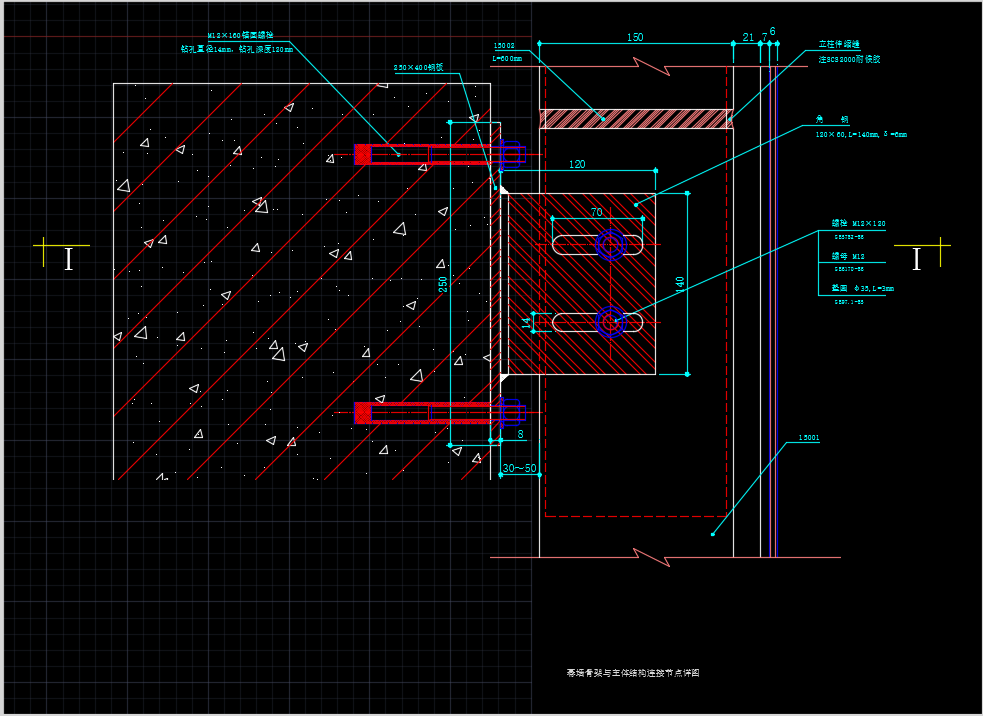This screenshot has height=716, width=983.
Task: Select the 250×400 steel plate label
Action: (418, 68)
